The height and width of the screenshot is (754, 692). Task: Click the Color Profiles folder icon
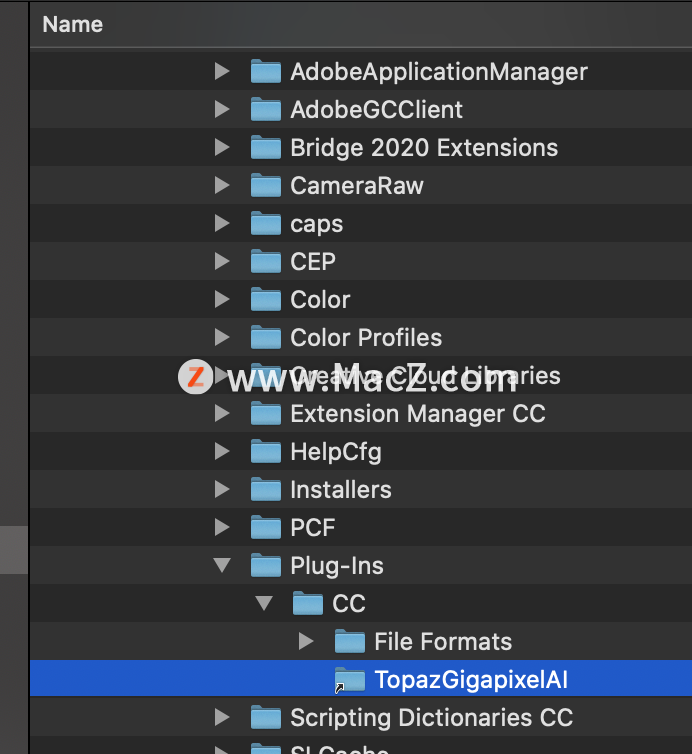click(266, 337)
